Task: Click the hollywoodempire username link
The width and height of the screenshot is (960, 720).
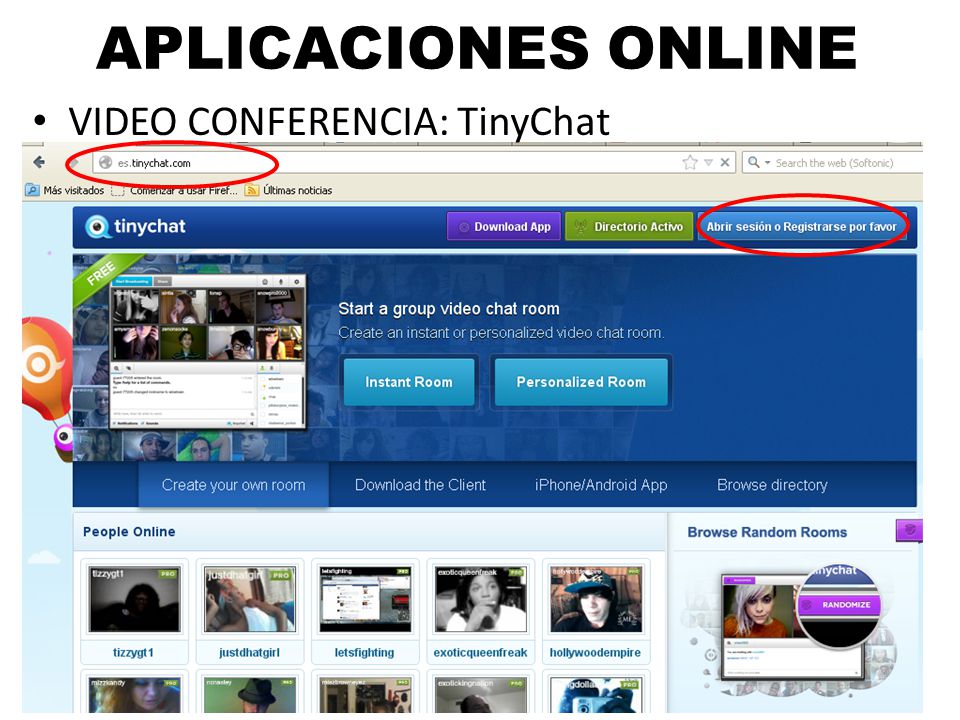Action: (595, 653)
